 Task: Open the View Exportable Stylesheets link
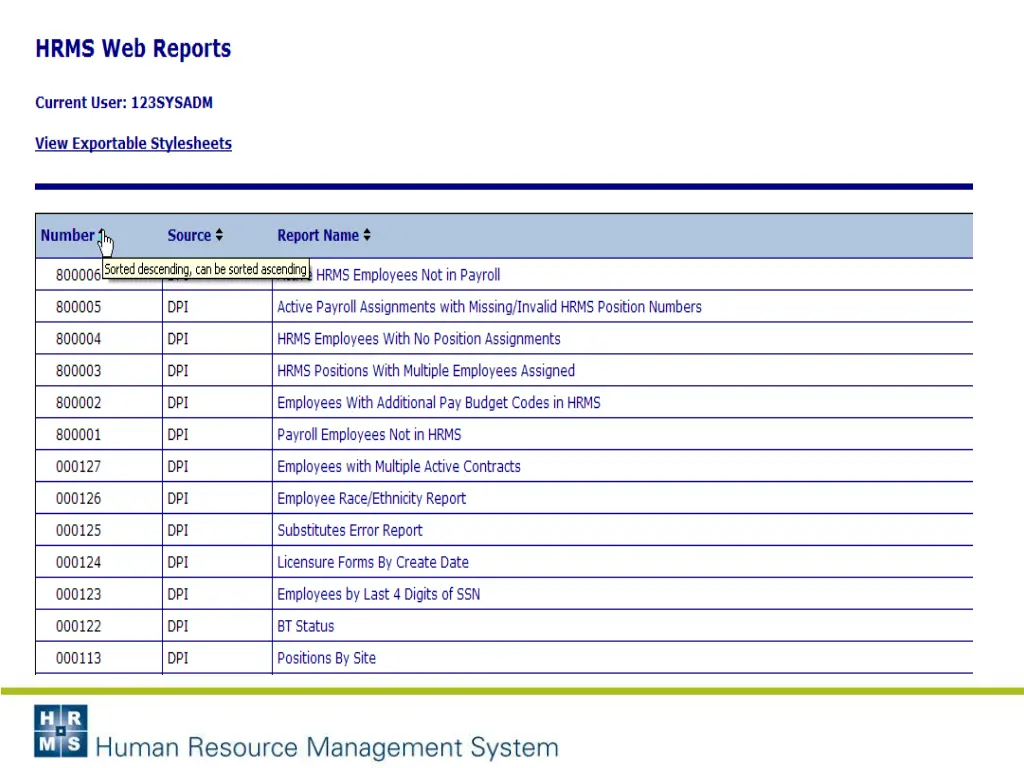pos(133,143)
